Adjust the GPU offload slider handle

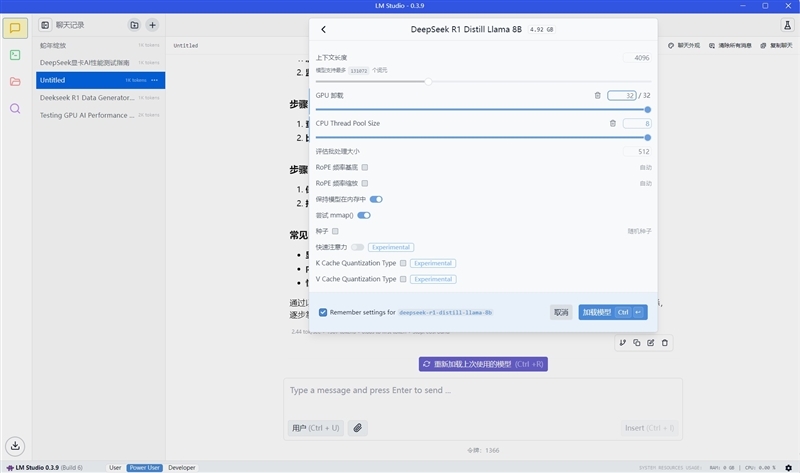click(x=647, y=110)
